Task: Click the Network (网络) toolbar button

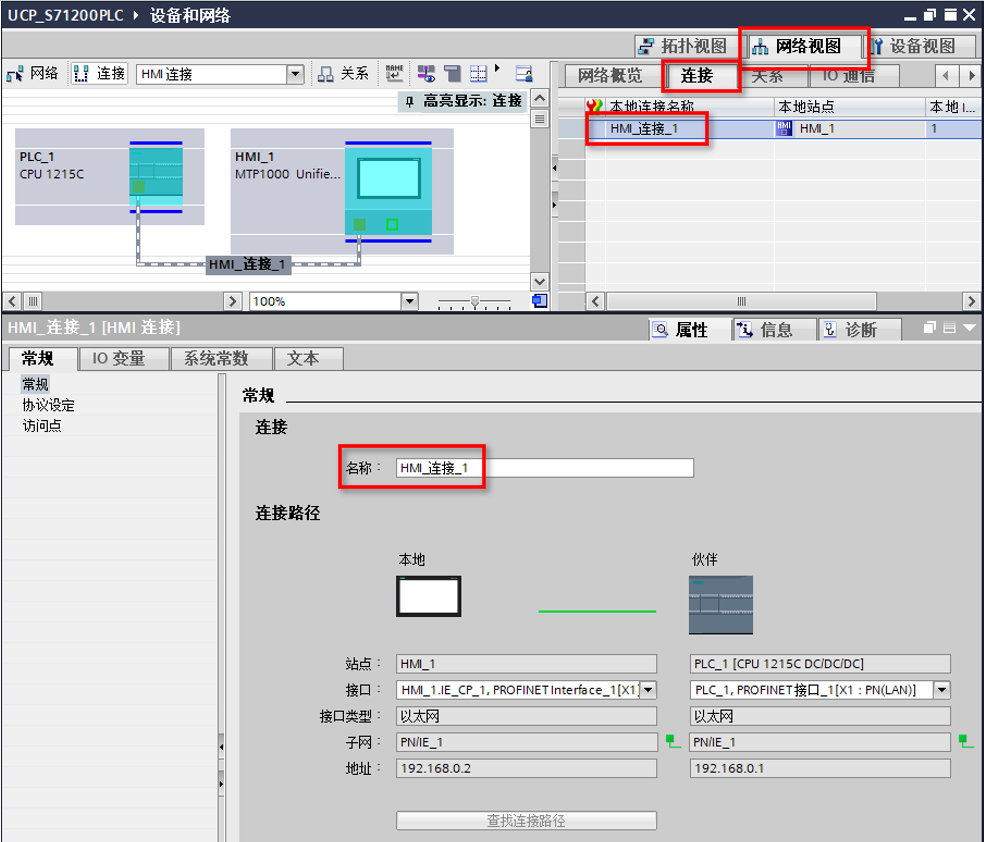Action: (x=33, y=74)
